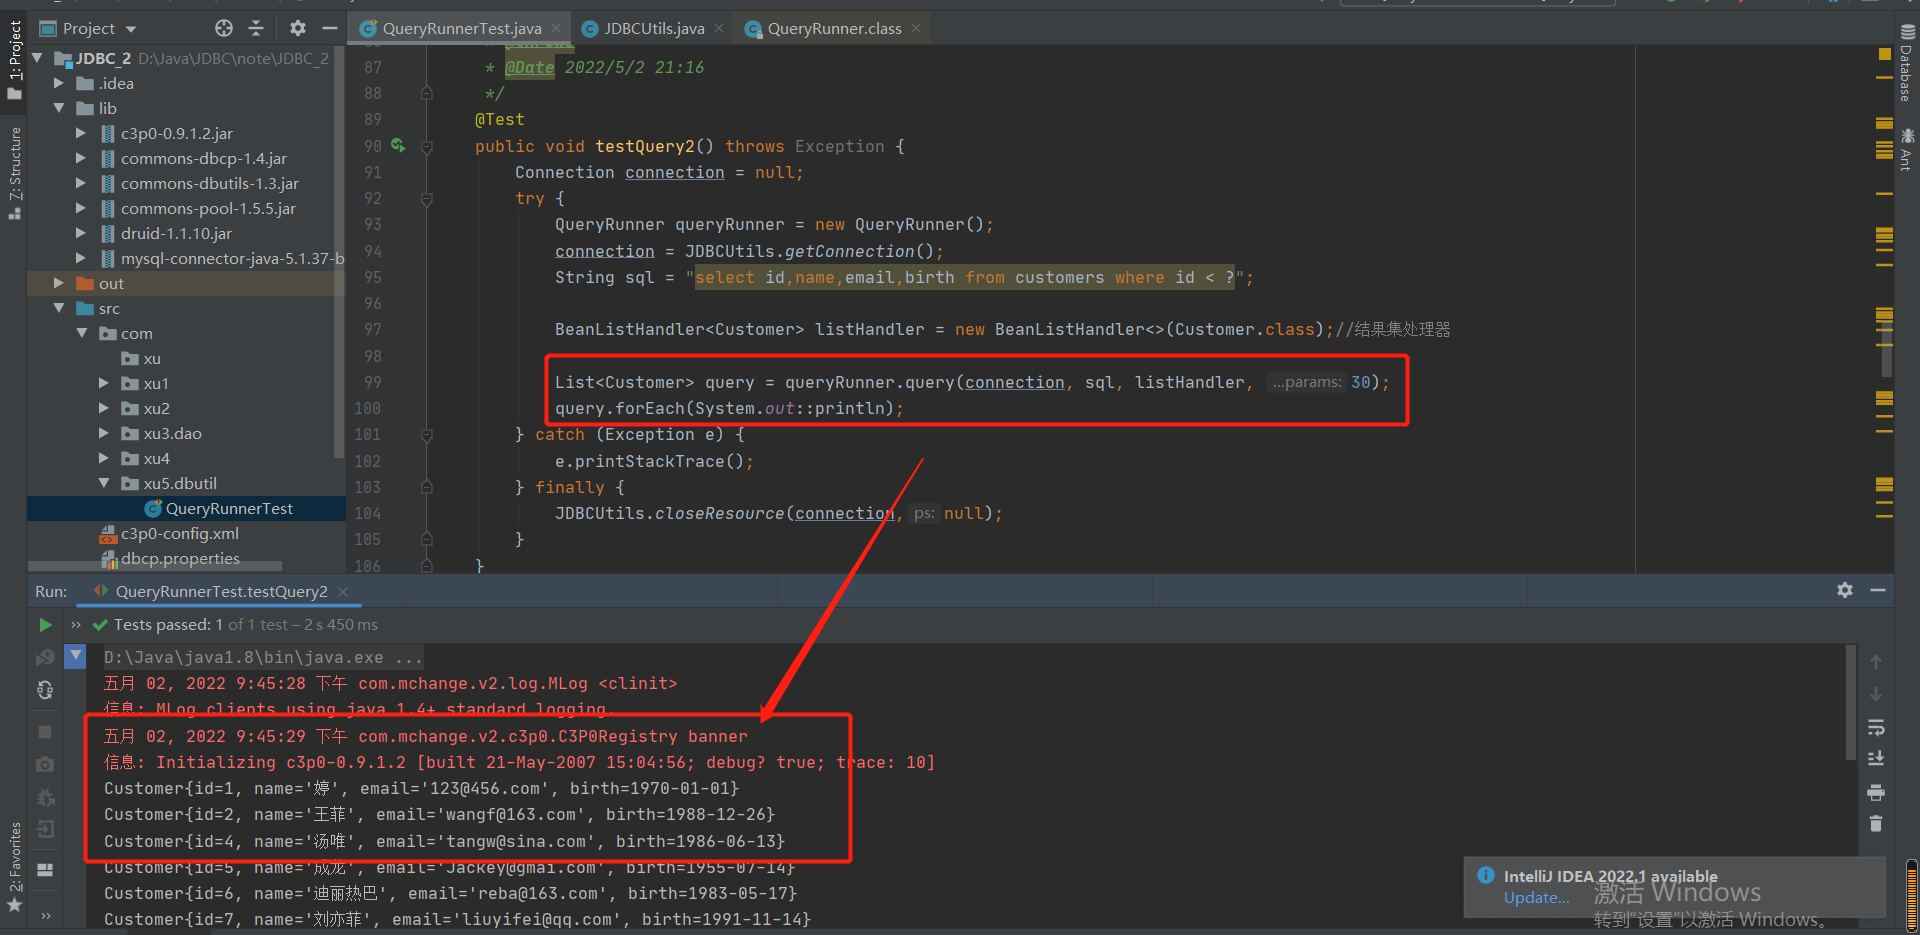Image resolution: width=1920 pixels, height=935 pixels.
Task: Click the up the stack trace arrow
Action: (1876, 662)
